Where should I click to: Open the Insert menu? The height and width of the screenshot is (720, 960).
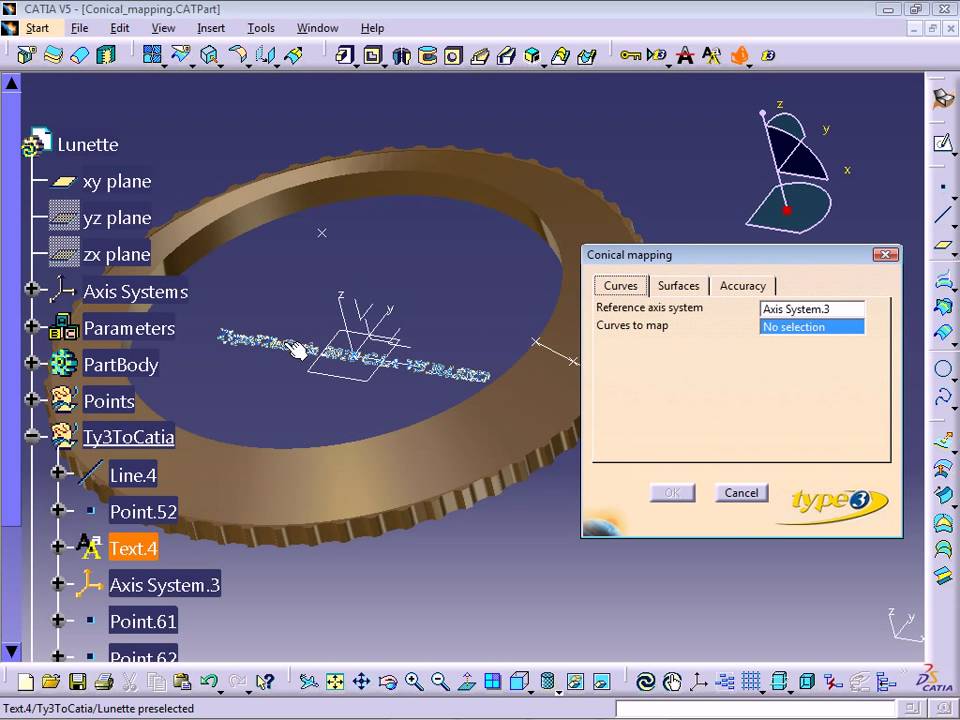pos(211,28)
